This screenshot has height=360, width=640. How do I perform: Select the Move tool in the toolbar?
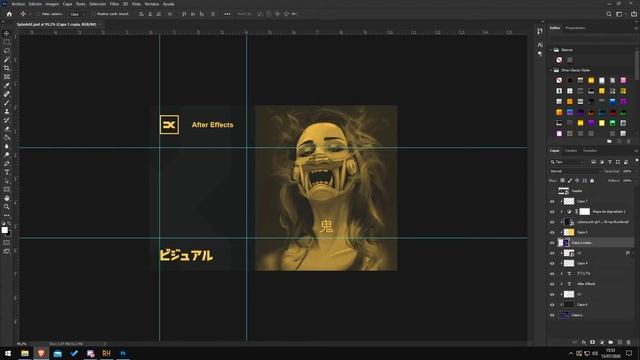[x=7, y=33]
